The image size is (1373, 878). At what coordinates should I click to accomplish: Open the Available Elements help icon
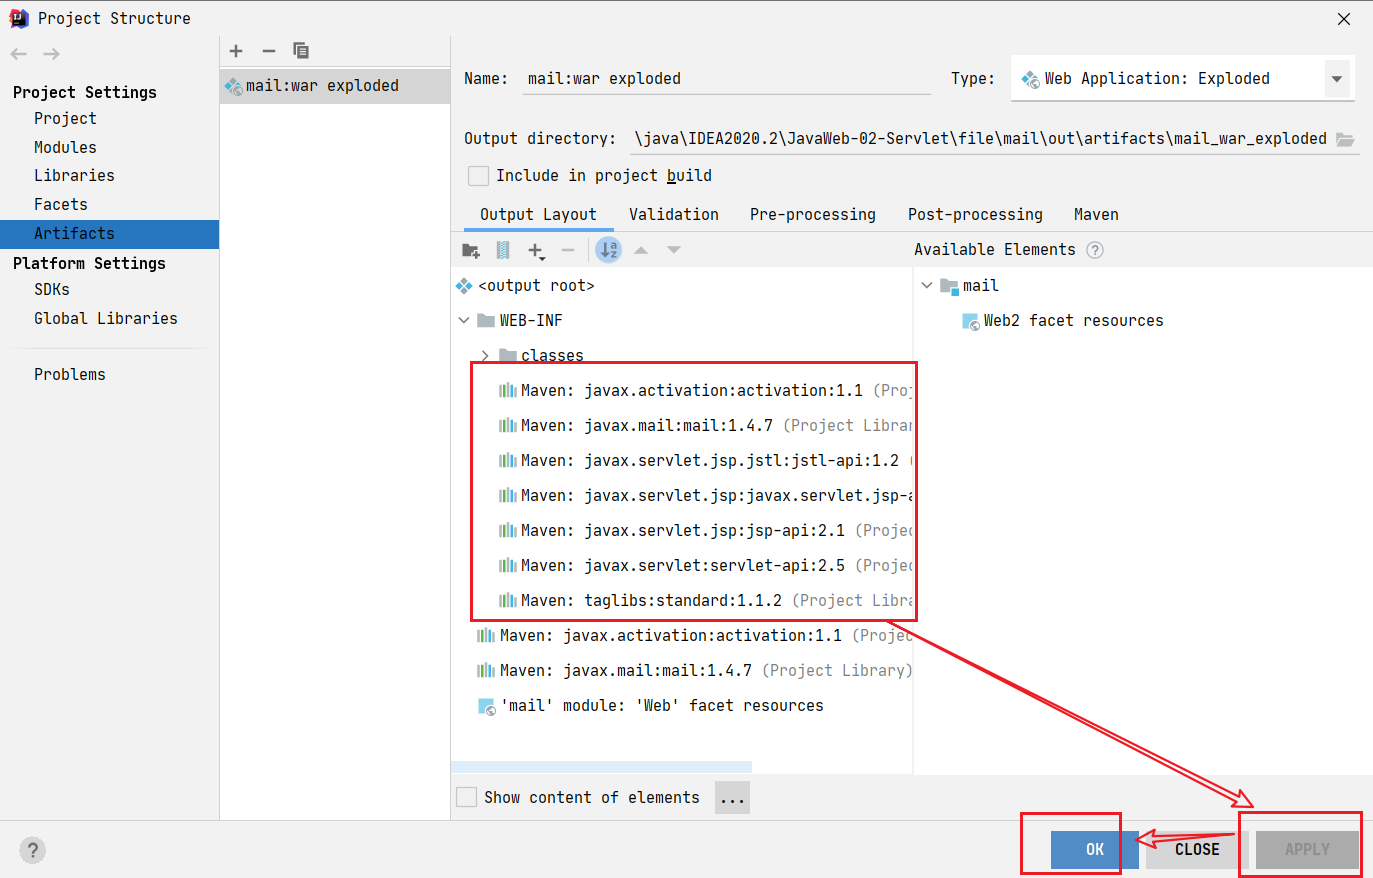(x=1095, y=250)
